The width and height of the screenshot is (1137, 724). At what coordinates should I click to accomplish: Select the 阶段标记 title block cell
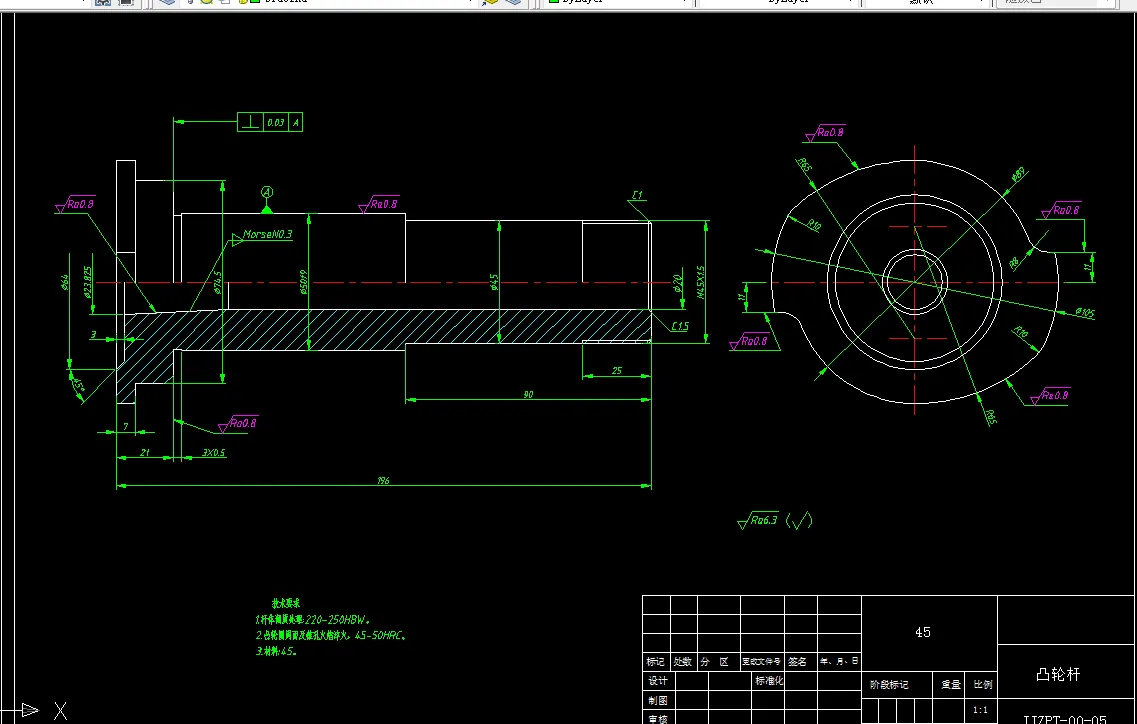click(889, 685)
